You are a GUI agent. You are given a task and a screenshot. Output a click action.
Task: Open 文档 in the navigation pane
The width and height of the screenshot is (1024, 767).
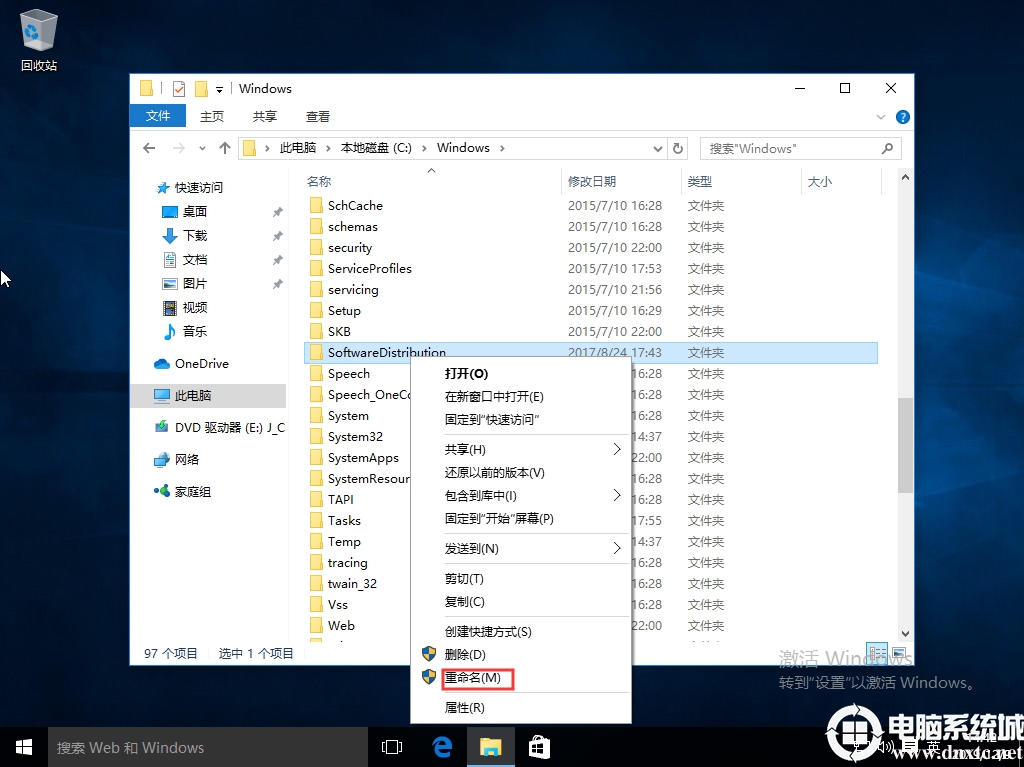pos(195,259)
